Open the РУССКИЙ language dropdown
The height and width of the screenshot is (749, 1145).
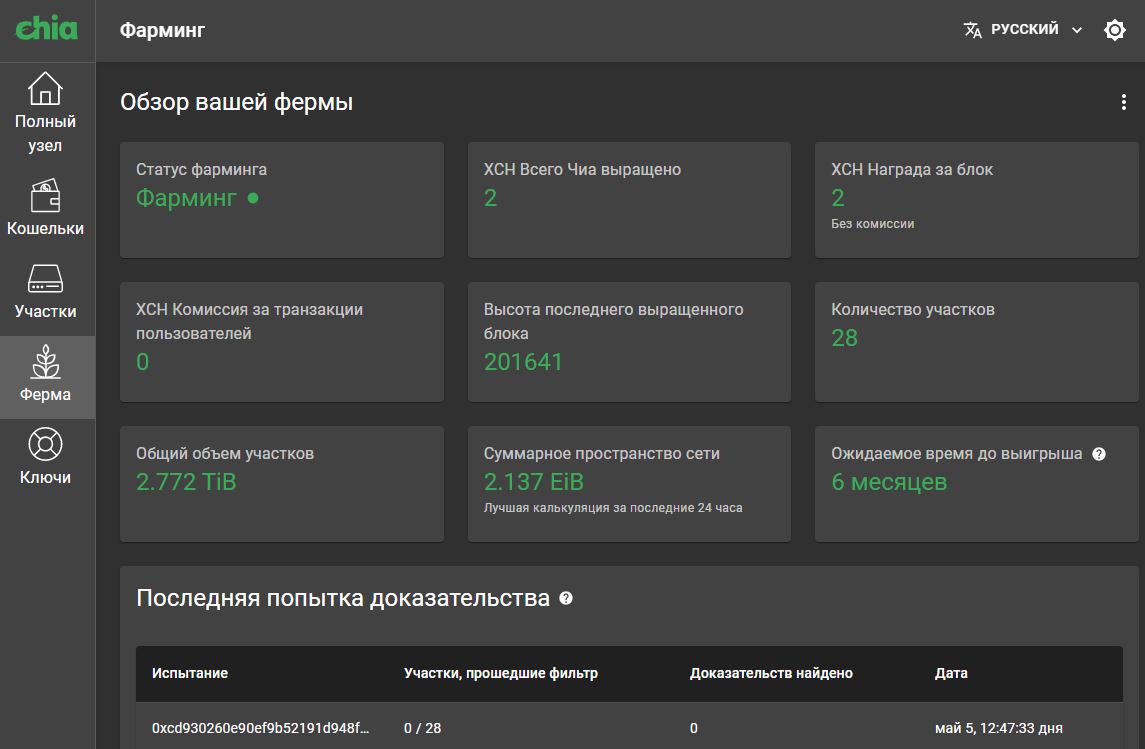[x=1024, y=30]
